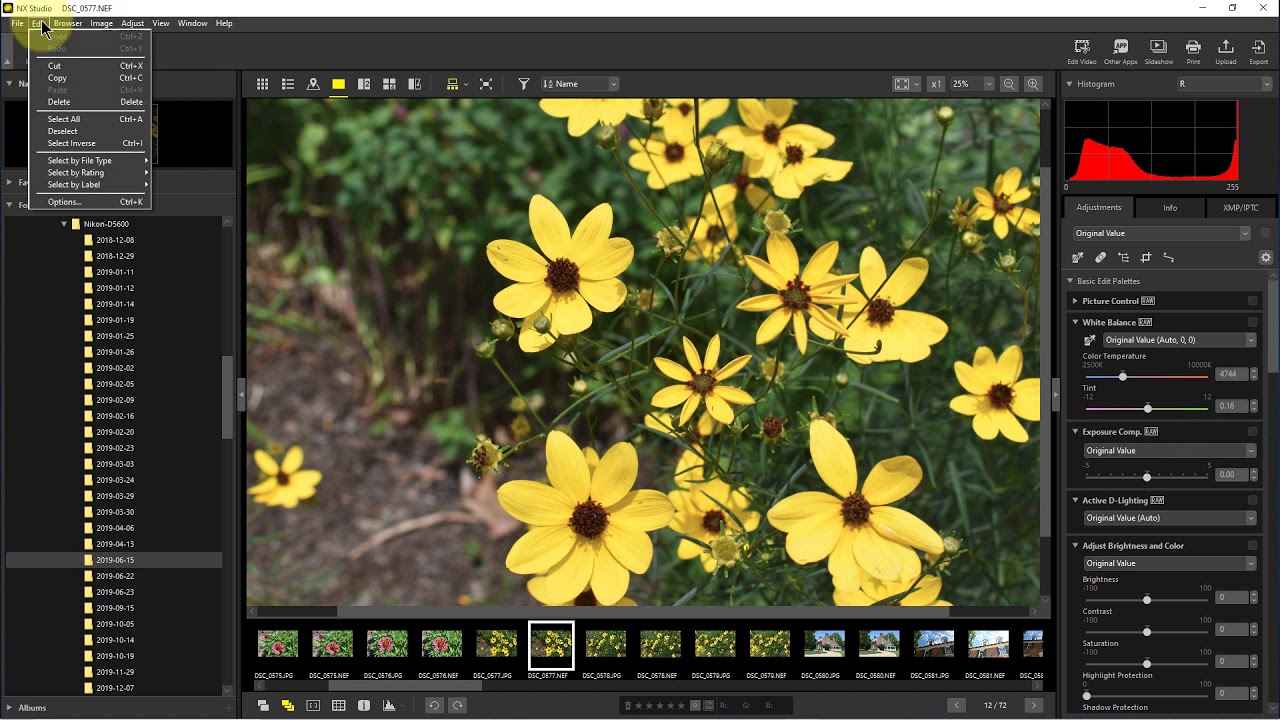1280x720 pixels.
Task: Open adjustments palette settings gear
Action: tap(1265, 258)
